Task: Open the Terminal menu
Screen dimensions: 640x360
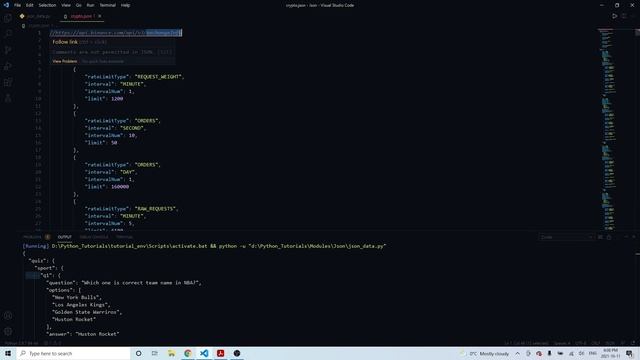Action: [107, 5]
